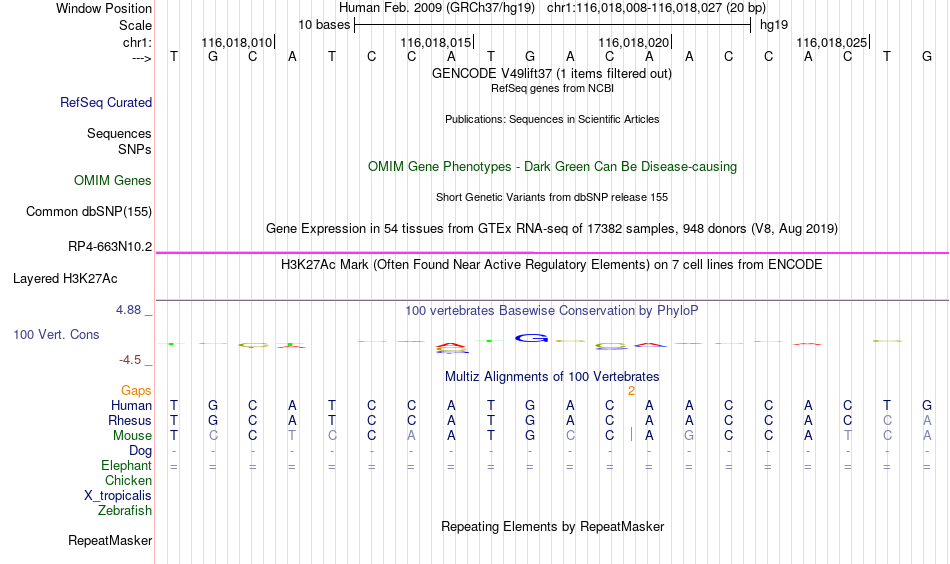Click the ---> sequence direction arrow
950x564 pixels.
click(x=141, y=59)
